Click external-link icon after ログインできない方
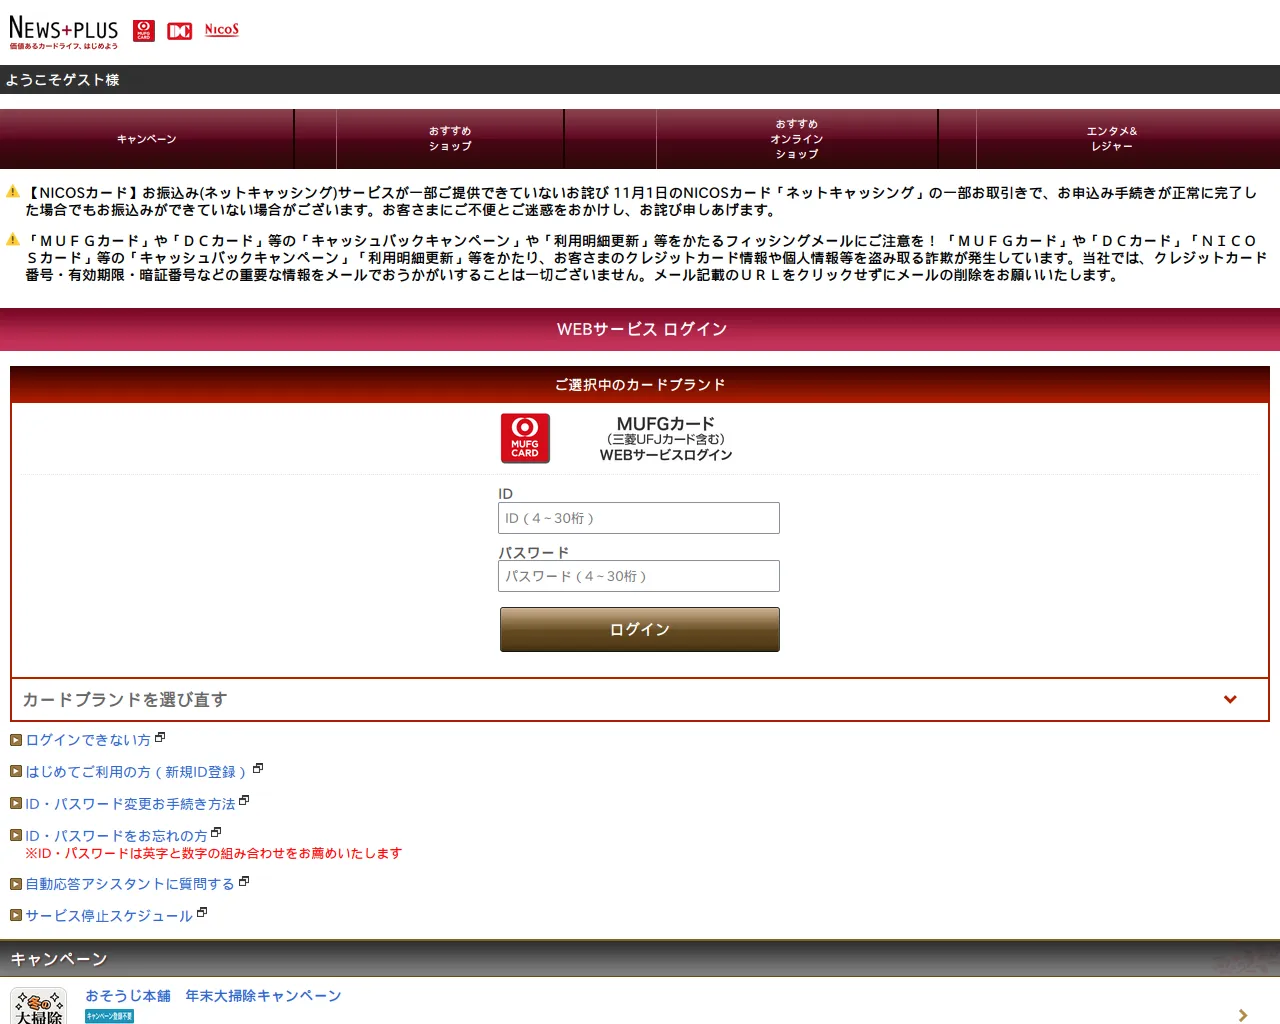The height and width of the screenshot is (1024, 1280). click(160, 737)
